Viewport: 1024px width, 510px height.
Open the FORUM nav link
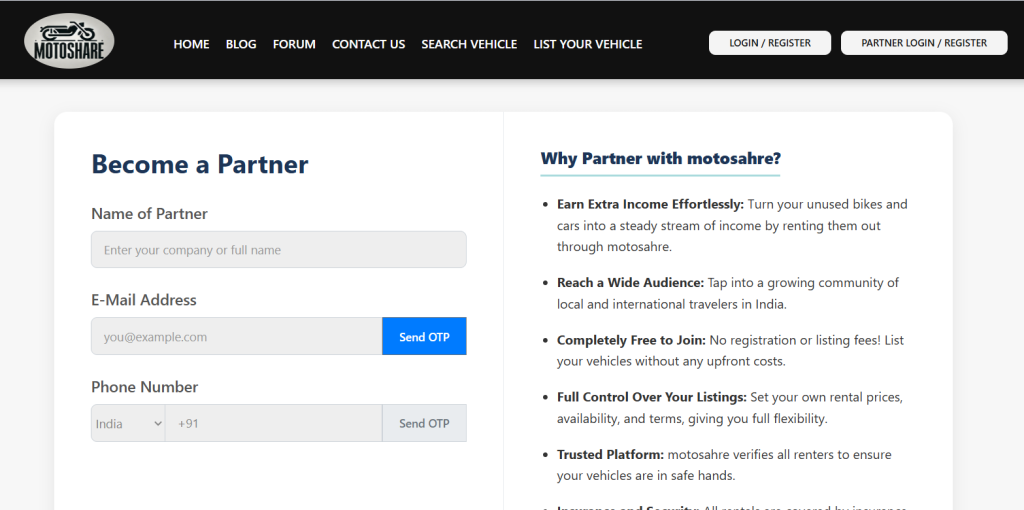[294, 44]
